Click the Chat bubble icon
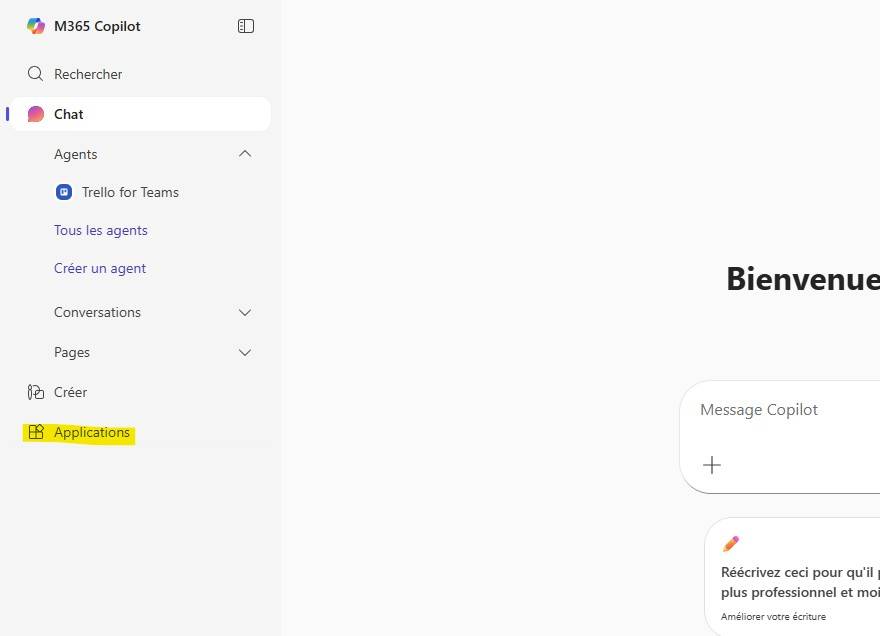The height and width of the screenshot is (636, 880). (36, 114)
